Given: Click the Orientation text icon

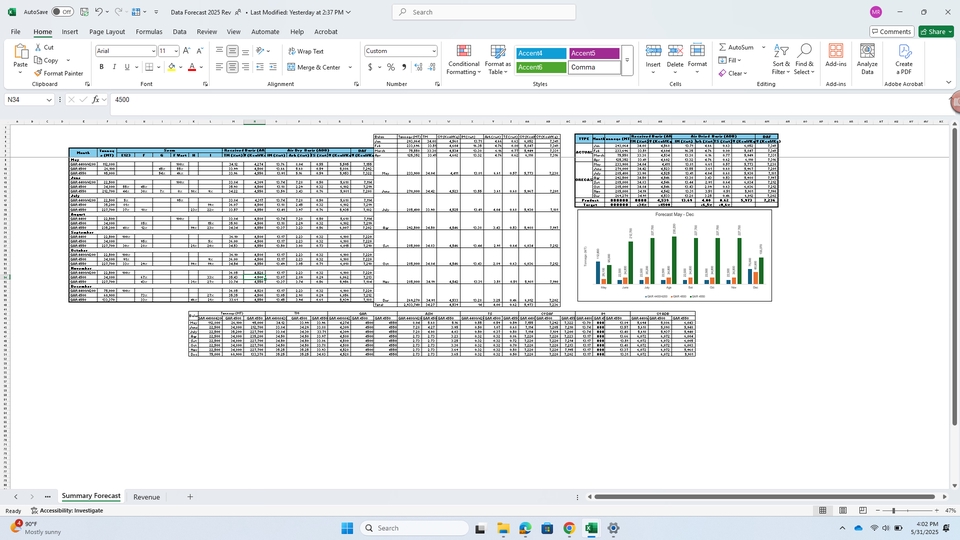Looking at the screenshot, I should [x=260, y=51].
